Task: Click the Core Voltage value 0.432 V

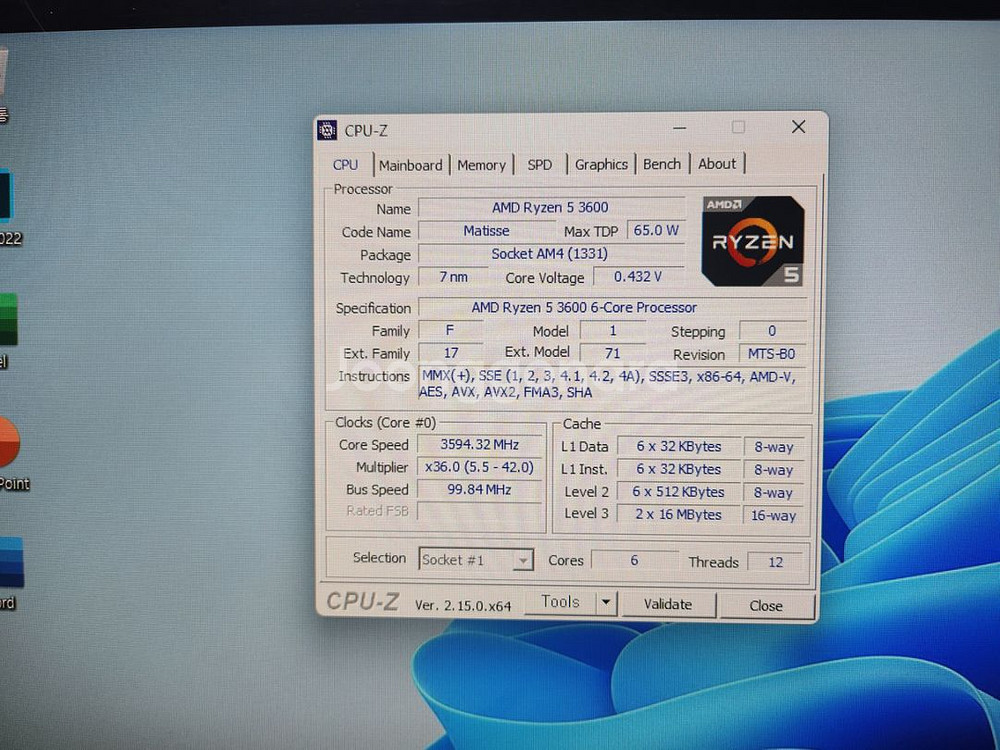Action: pyautogui.click(x=638, y=276)
